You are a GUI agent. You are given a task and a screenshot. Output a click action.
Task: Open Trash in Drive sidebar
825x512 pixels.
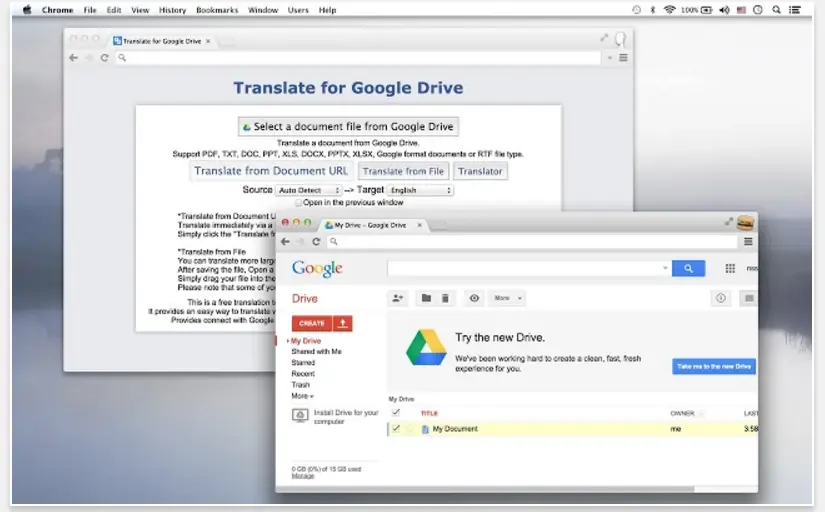(x=300, y=385)
